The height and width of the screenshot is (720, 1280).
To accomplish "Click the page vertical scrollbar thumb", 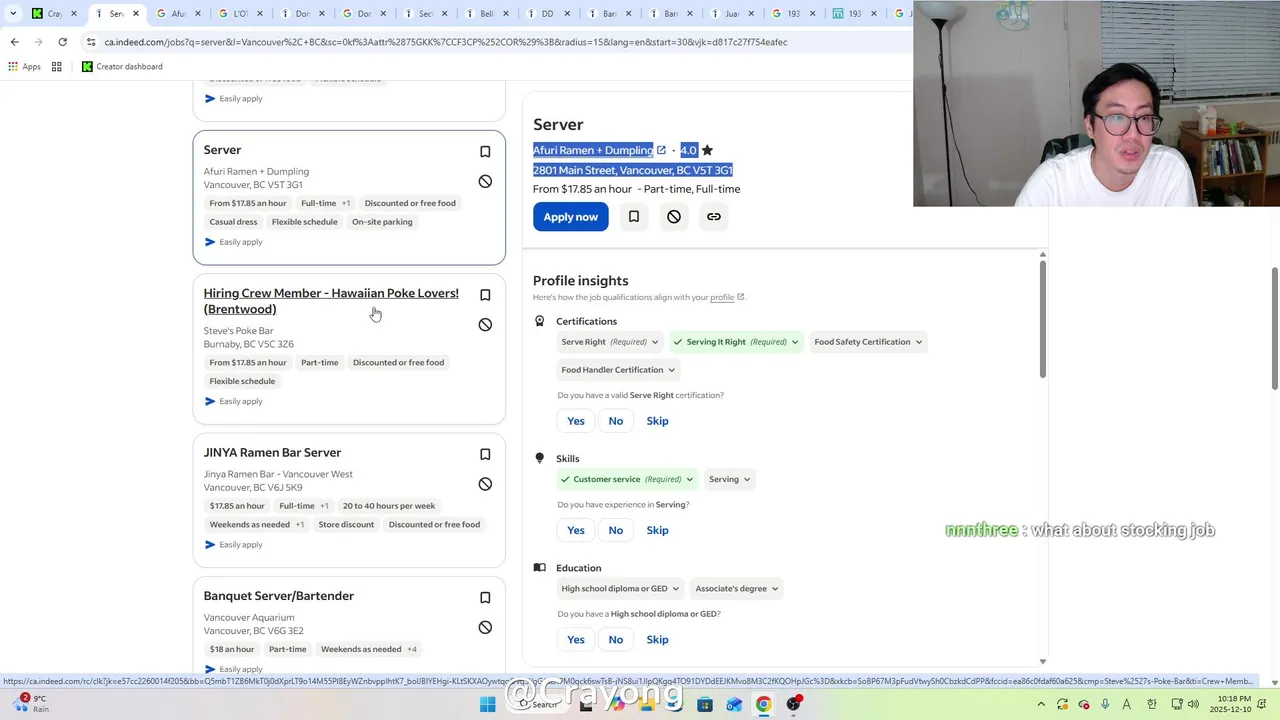I will click(x=1274, y=329).
